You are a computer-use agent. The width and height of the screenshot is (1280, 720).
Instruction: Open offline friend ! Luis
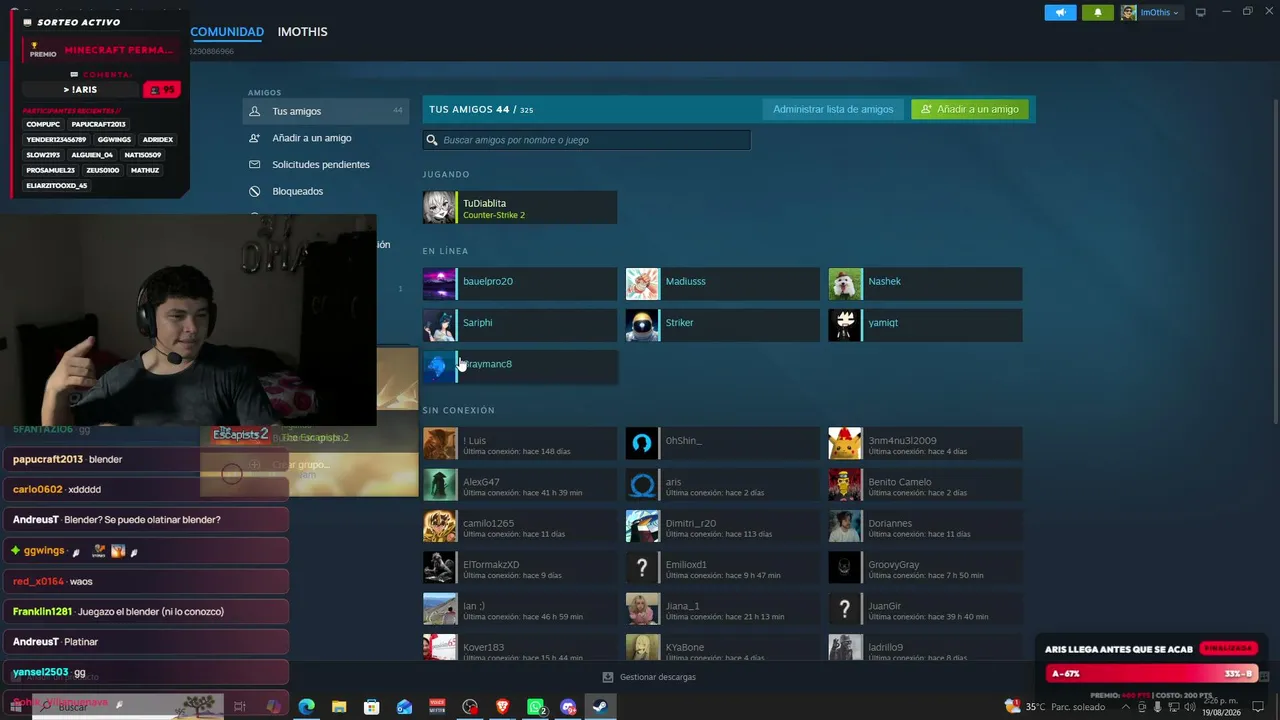click(520, 444)
